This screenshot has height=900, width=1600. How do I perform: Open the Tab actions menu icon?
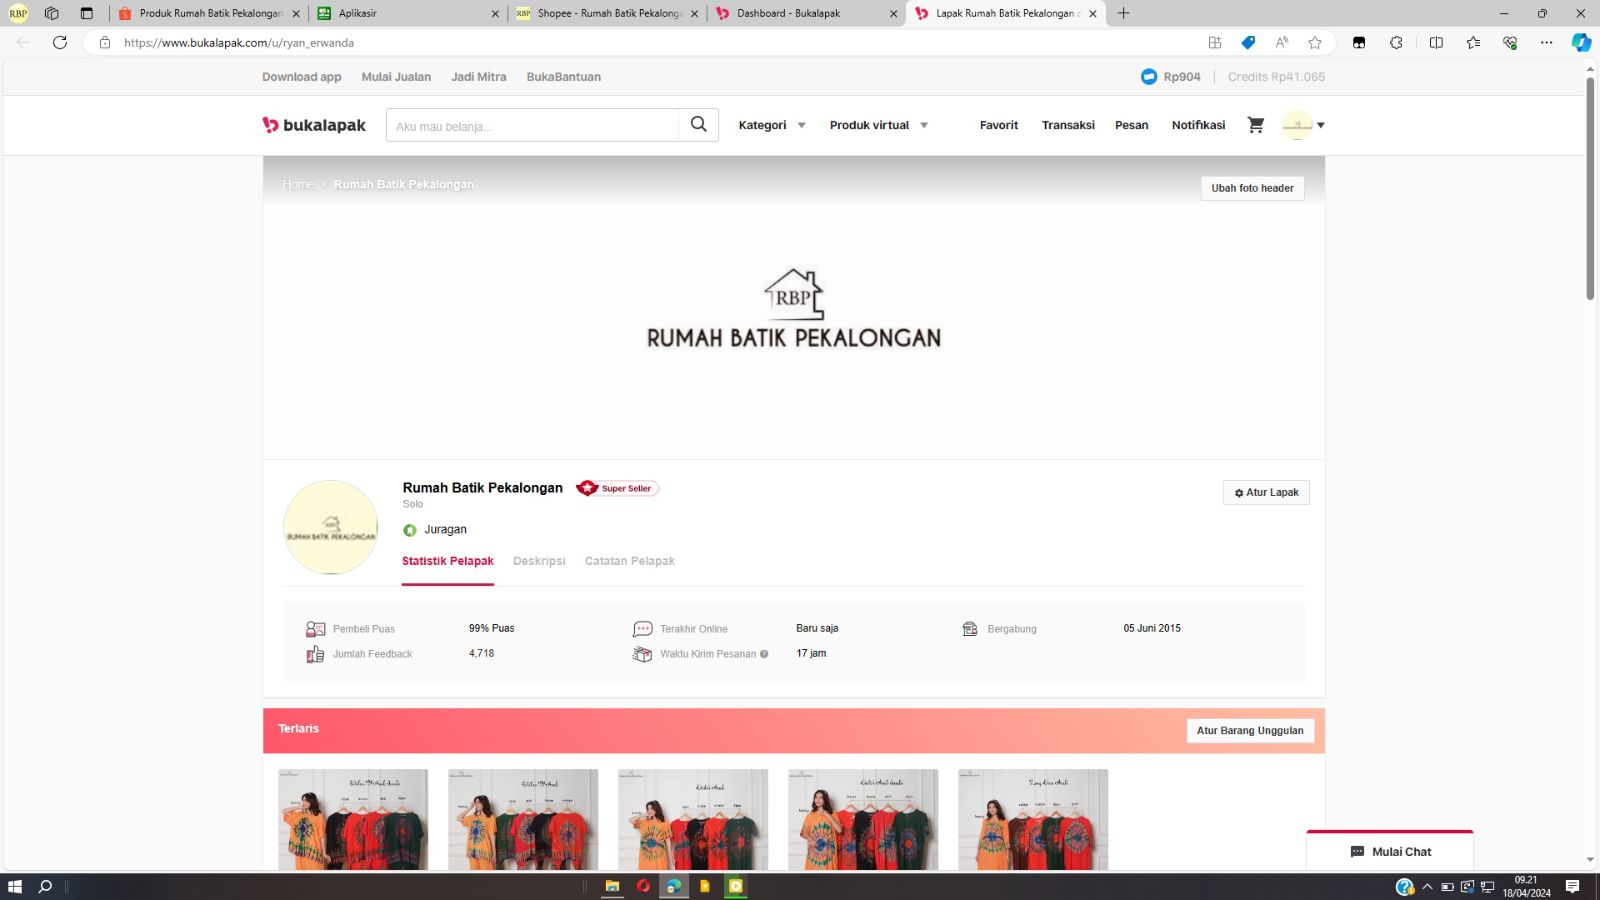click(x=86, y=13)
